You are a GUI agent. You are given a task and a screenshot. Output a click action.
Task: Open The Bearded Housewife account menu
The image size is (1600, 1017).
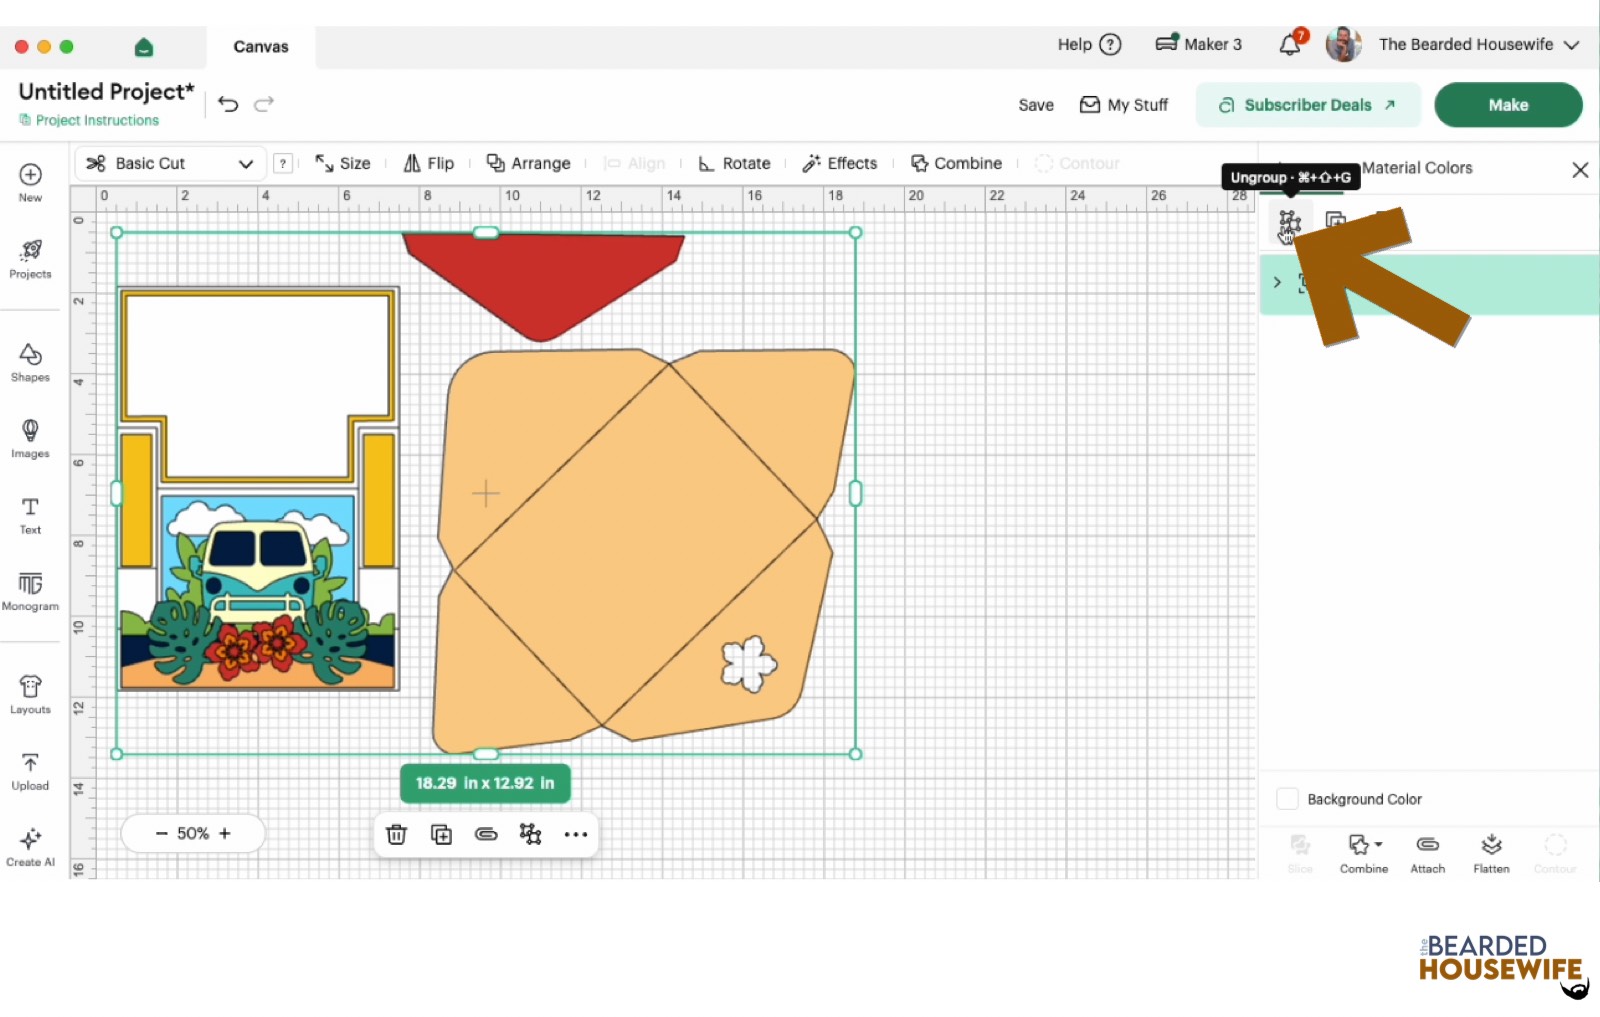coord(1478,44)
